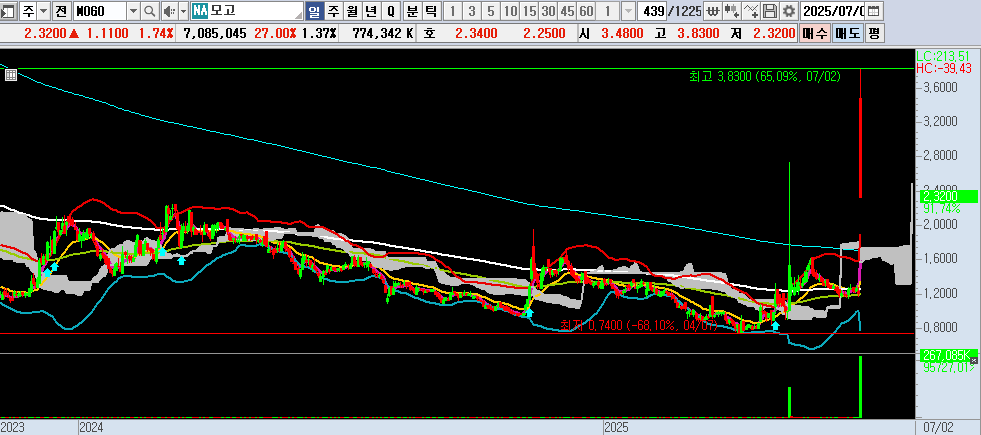
Task: Click the 전 button
Action: point(61,11)
